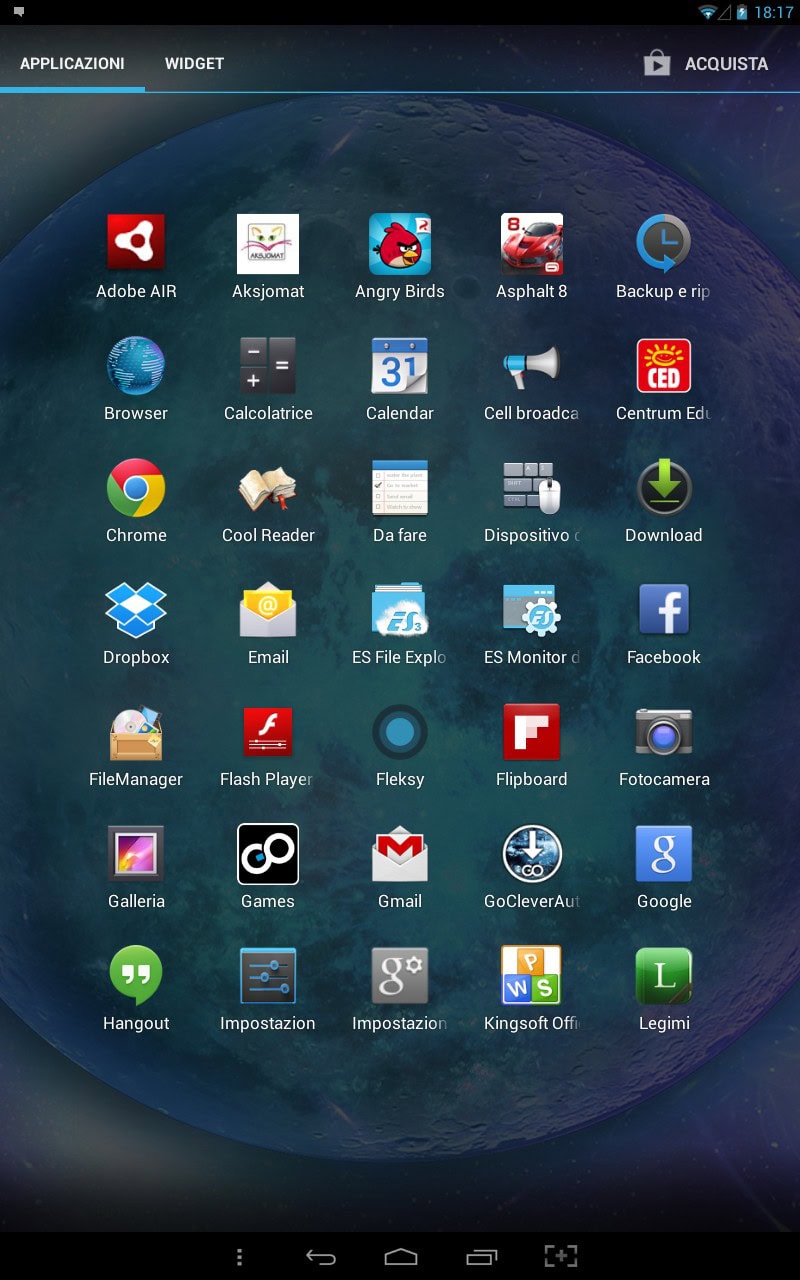Tap the battery status icon
Viewport: 800px width, 1280px height.
click(x=741, y=12)
